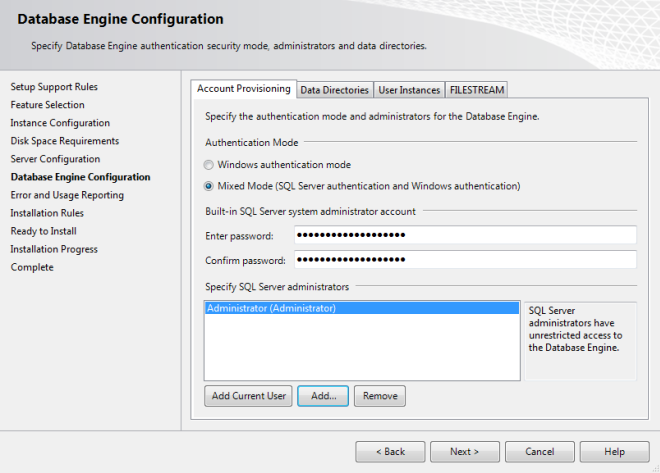
Task: Select Mixed Mode authentication option
Action: pos(209,185)
